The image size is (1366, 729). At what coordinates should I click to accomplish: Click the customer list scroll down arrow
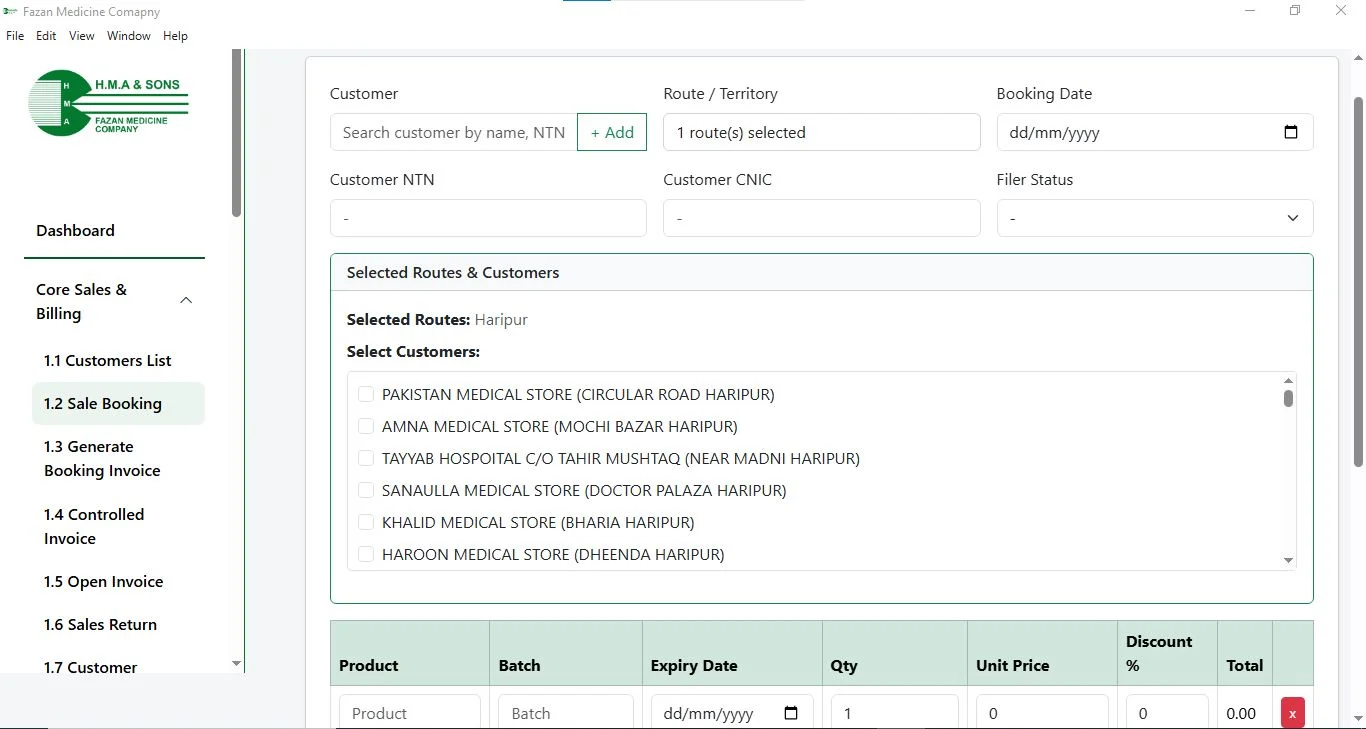1288,561
